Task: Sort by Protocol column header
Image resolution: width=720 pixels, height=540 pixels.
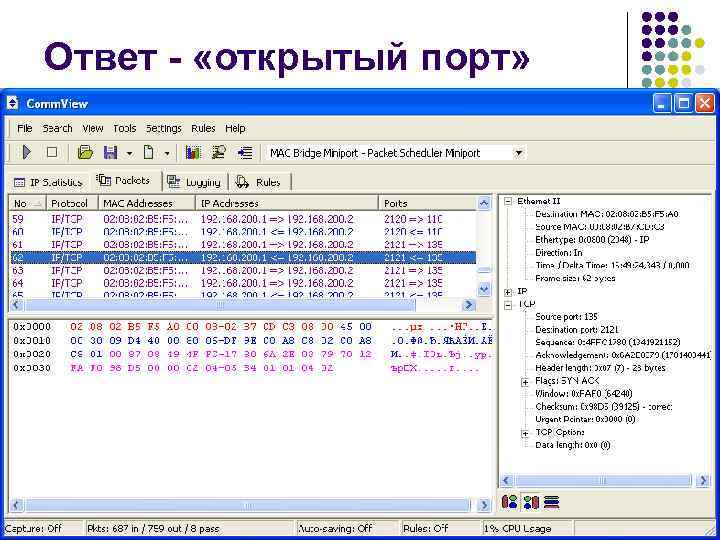Action: pos(72,203)
